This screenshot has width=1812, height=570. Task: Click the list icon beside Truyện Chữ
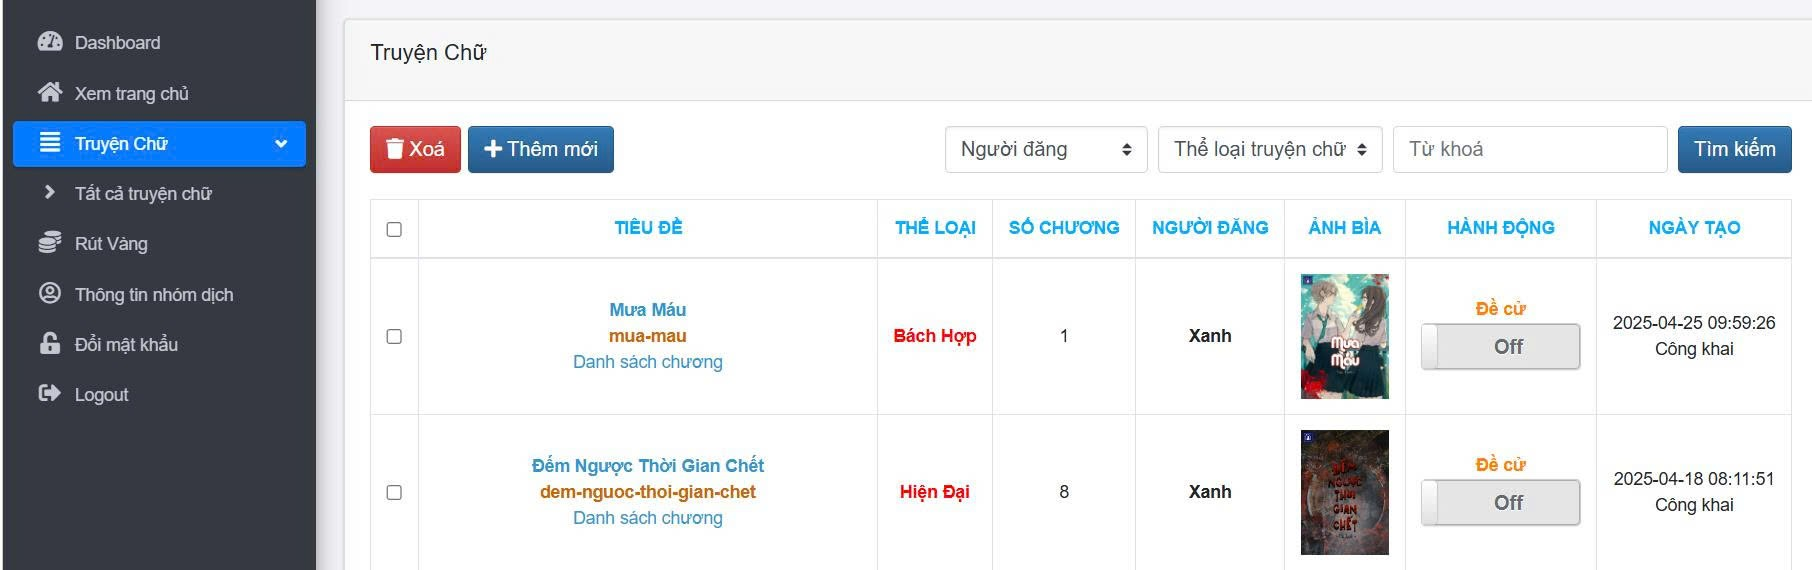point(50,142)
